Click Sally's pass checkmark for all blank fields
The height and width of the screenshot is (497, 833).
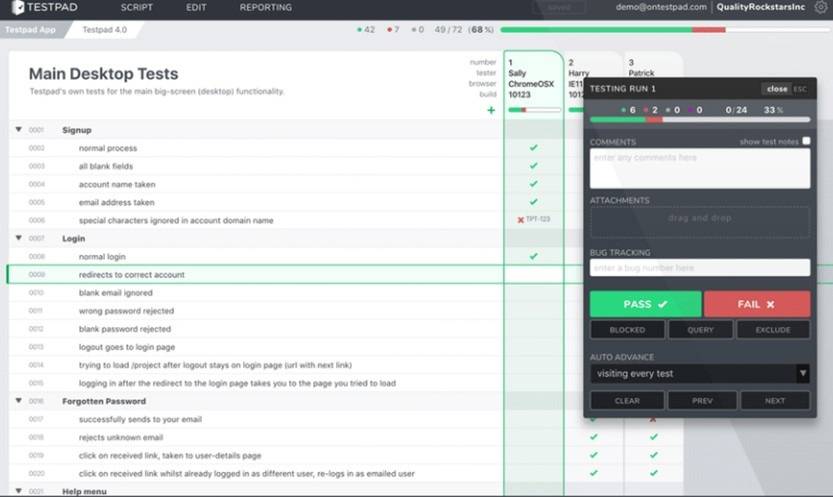(533, 166)
